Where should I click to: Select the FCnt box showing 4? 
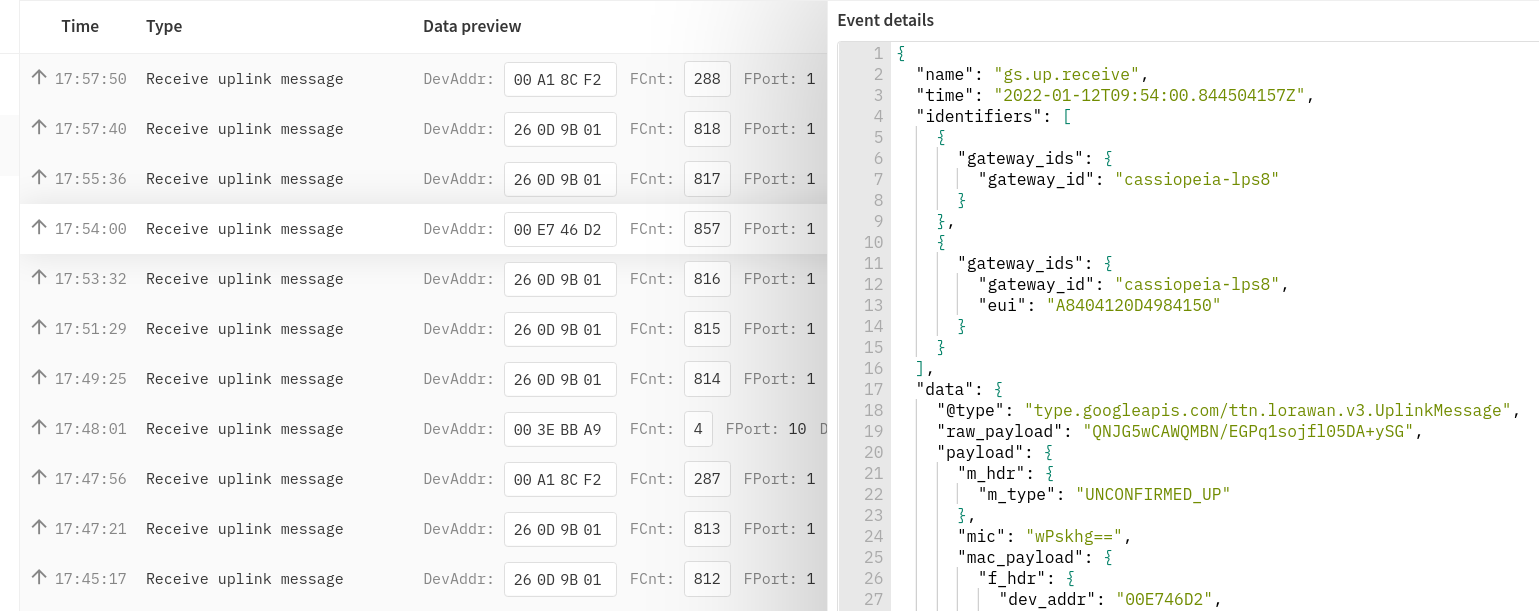tap(696, 429)
